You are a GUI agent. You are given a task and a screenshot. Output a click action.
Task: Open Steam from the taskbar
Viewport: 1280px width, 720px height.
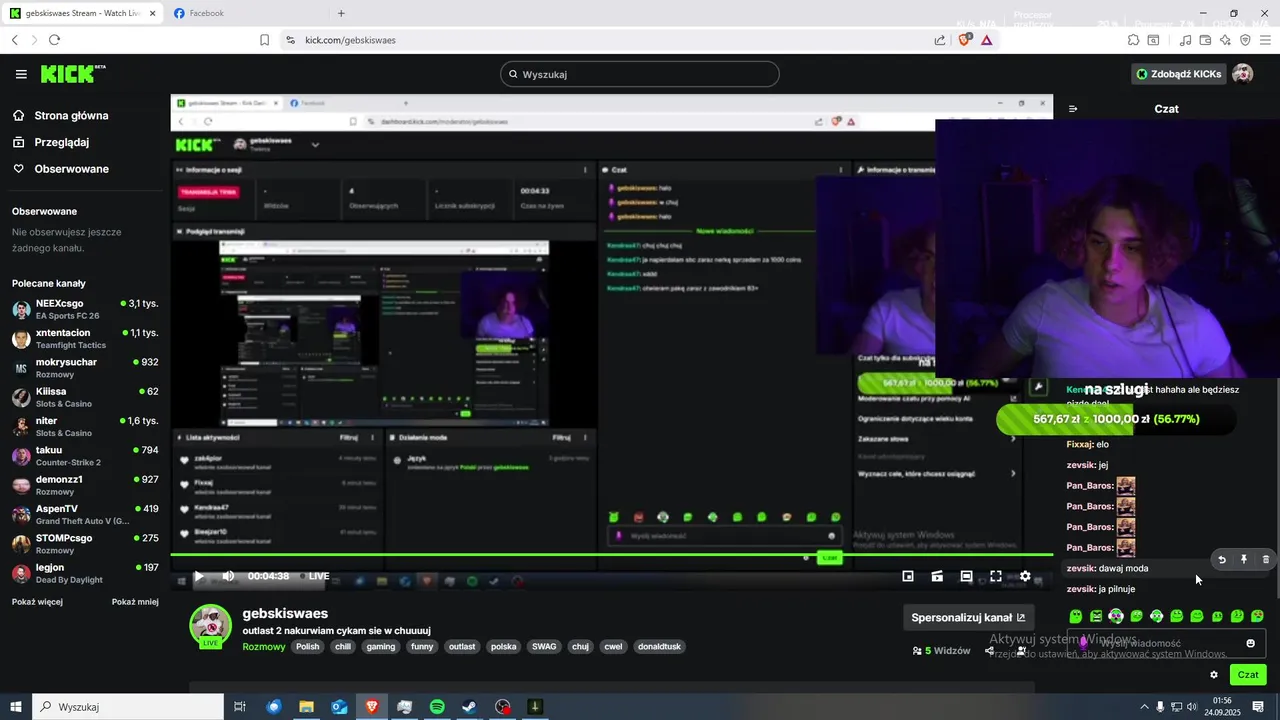click(469, 707)
